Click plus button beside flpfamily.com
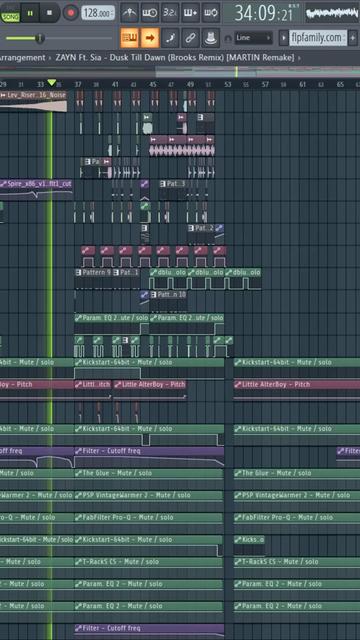Viewport: 360px width, 640px height. [x=352, y=38]
